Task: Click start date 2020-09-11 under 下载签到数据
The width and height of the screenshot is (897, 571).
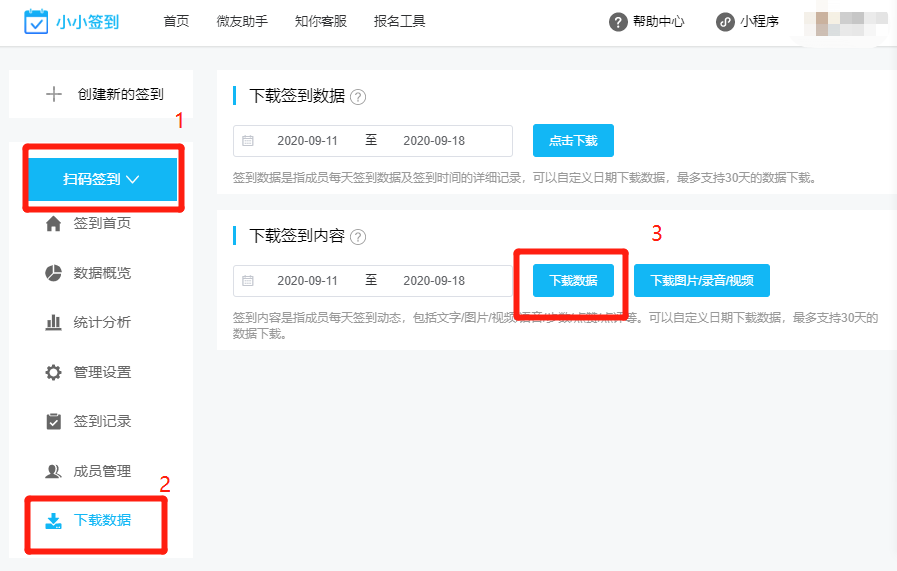Action: tap(307, 141)
